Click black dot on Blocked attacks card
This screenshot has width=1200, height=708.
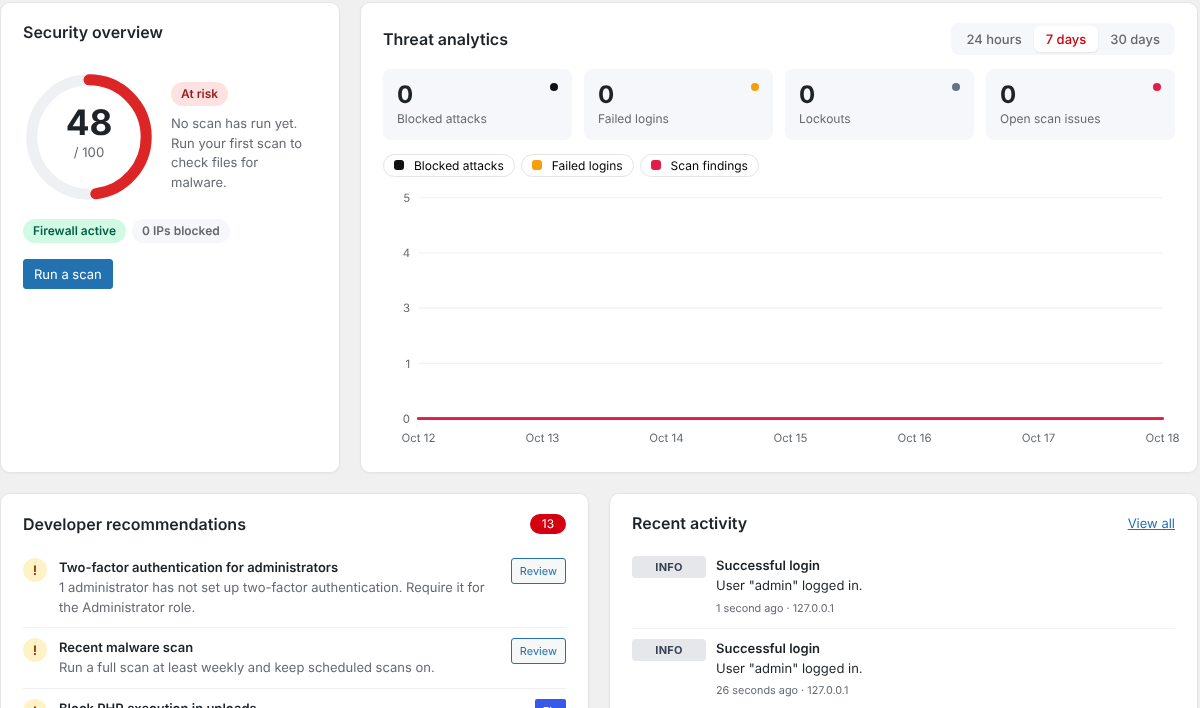(x=554, y=87)
